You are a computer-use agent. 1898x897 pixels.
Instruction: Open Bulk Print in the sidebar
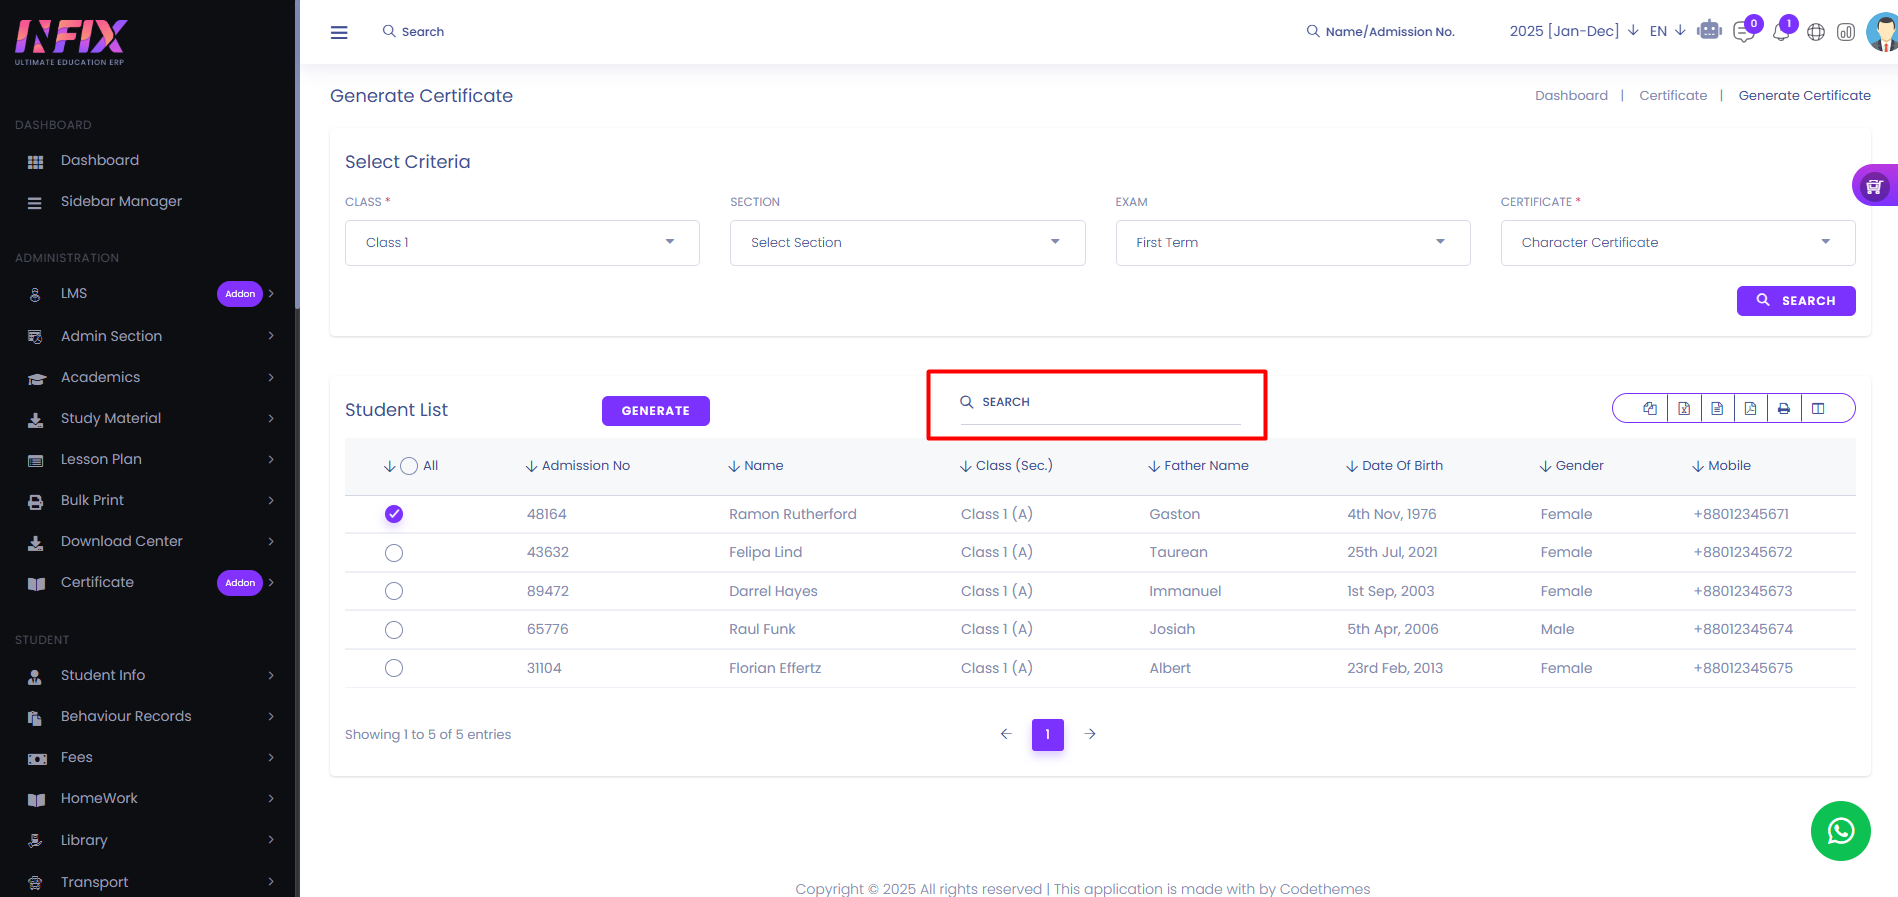148,500
